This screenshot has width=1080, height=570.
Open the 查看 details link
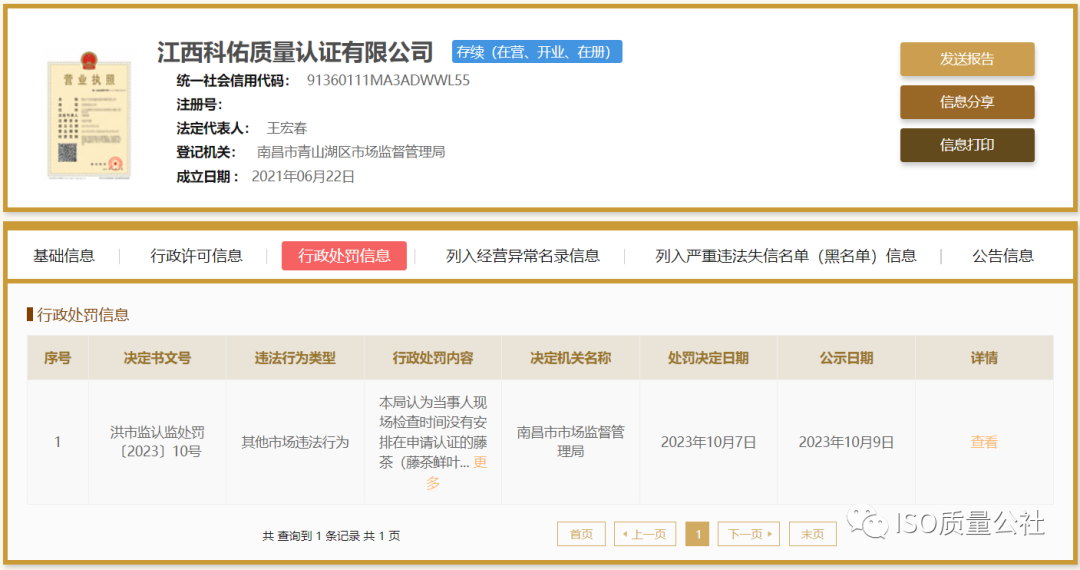tap(984, 442)
